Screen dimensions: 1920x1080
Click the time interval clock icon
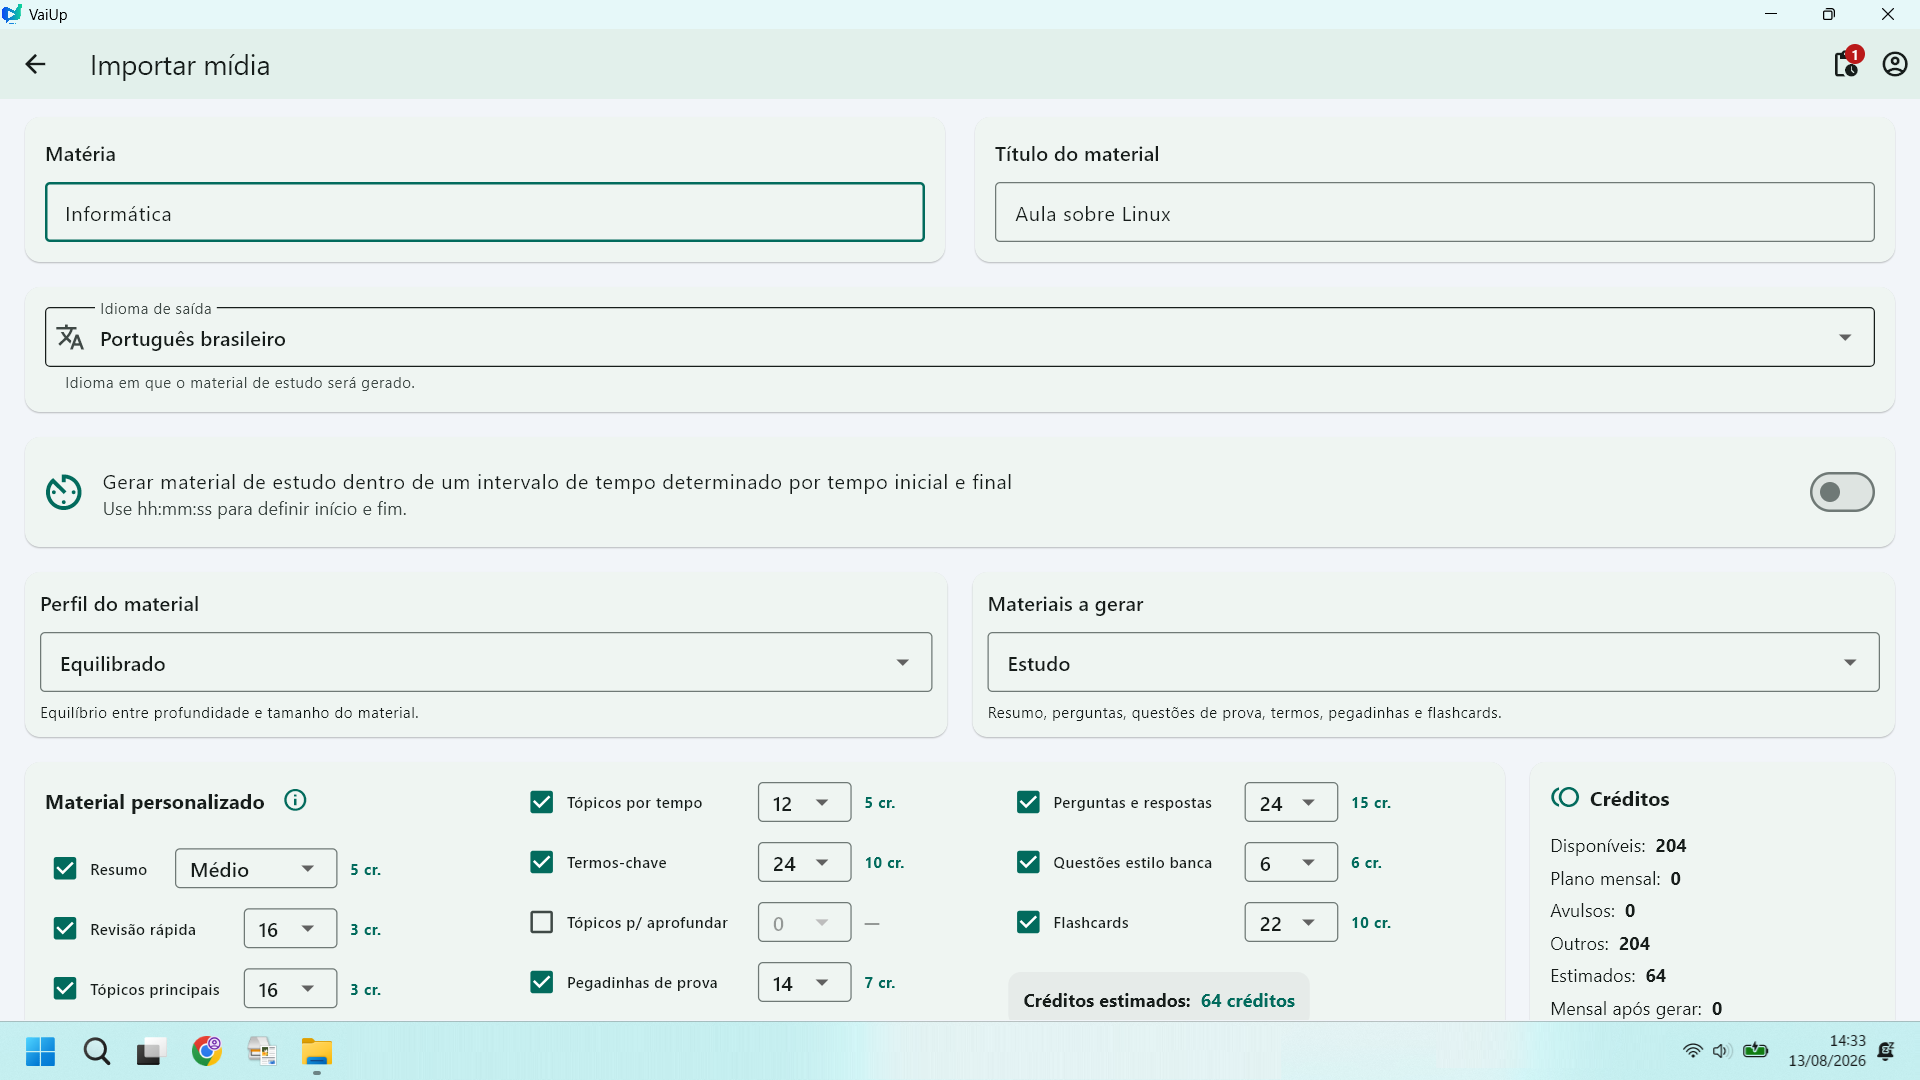(64, 492)
